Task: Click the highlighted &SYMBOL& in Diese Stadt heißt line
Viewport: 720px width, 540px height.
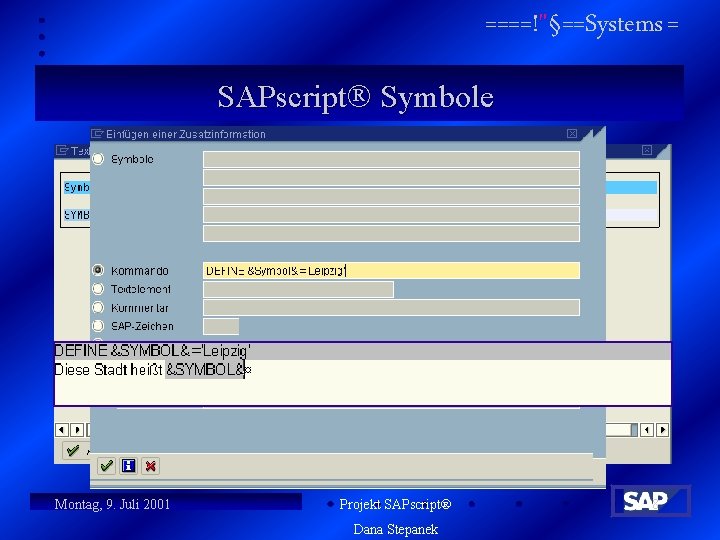Action: [205, 370]
